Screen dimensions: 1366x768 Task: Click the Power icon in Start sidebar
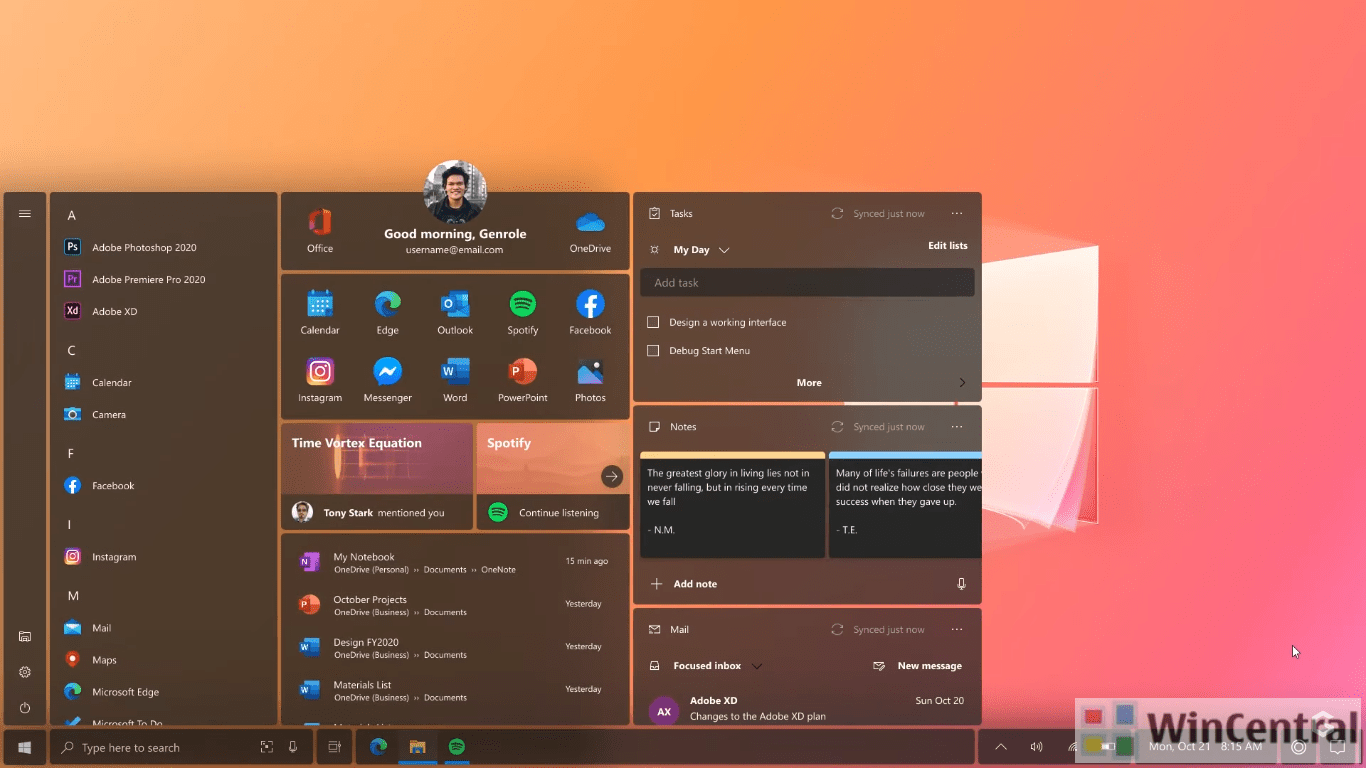point(25,708)
